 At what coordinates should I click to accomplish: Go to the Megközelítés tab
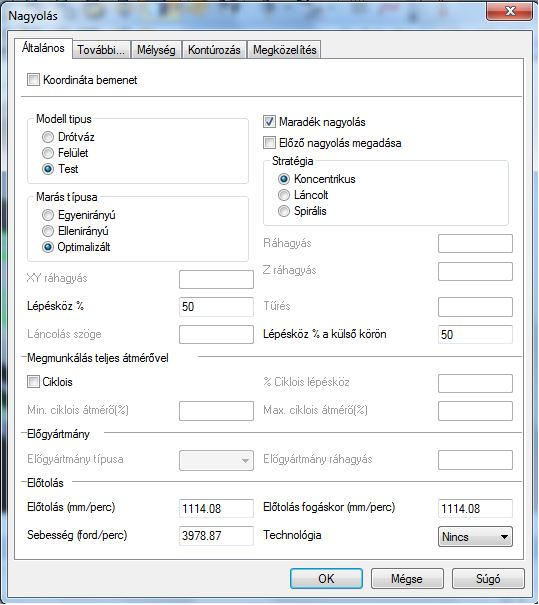coord(284,50)
